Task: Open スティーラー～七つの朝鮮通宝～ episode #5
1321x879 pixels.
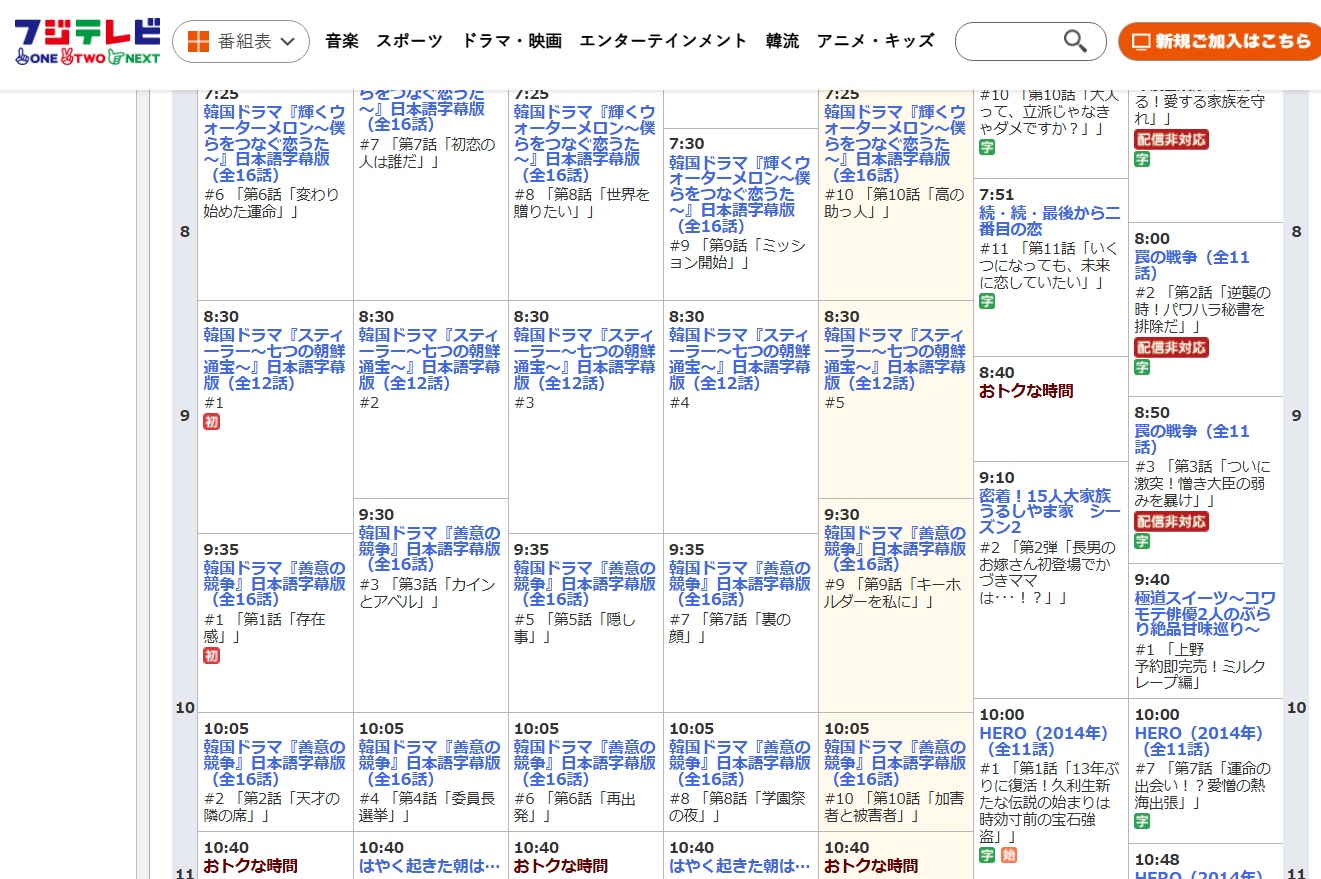Action: (895, 359)
